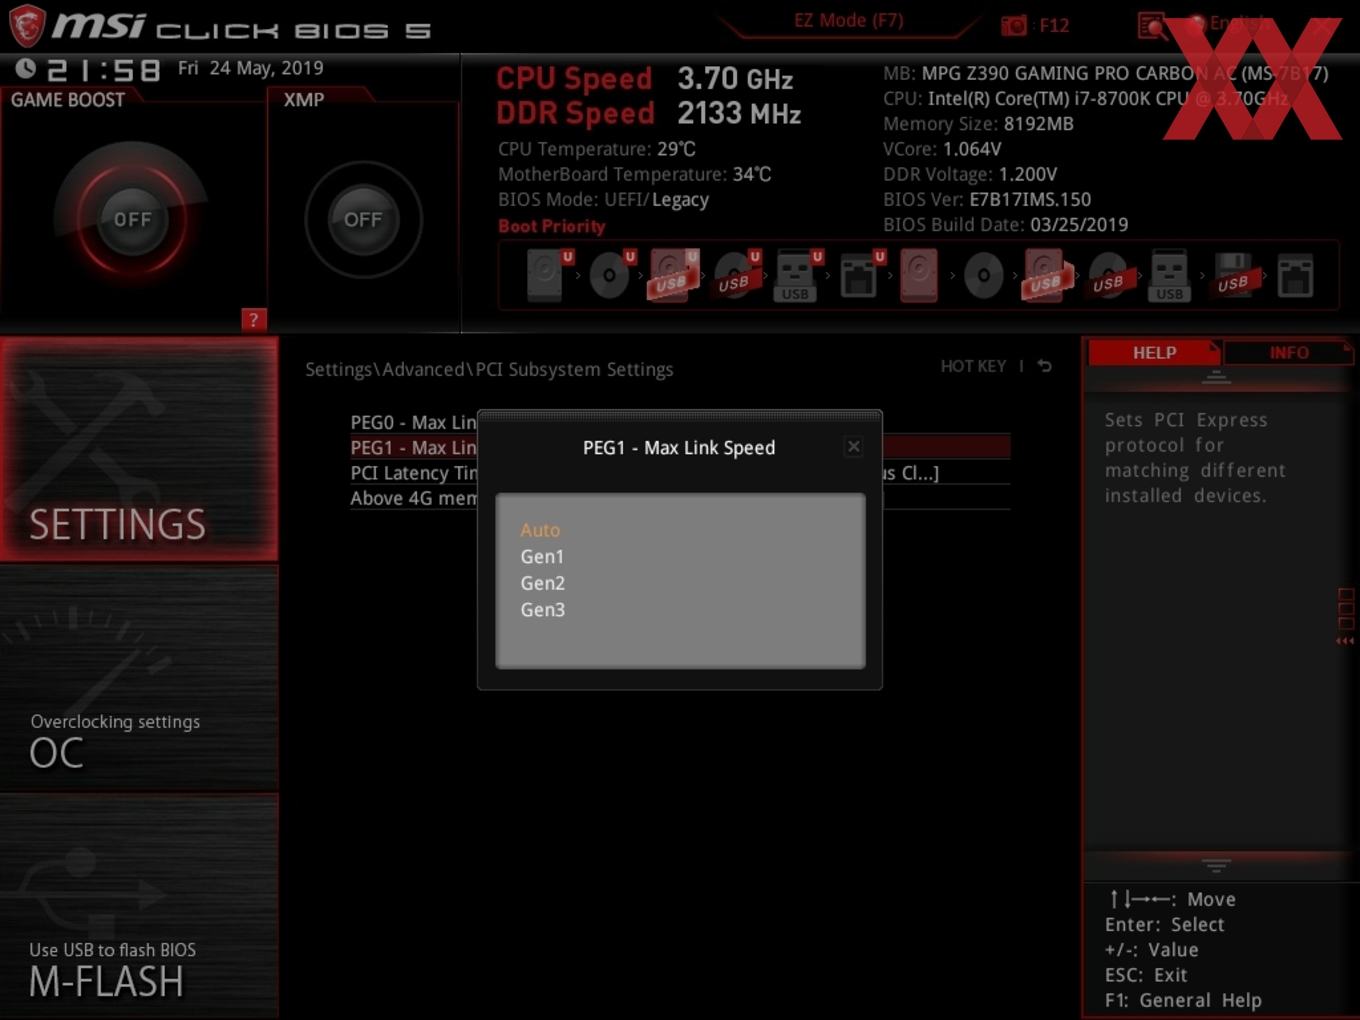This screenshot has height=1020, width=1360.
Task: Open the SETTINGS section
Action: point(139,449)
